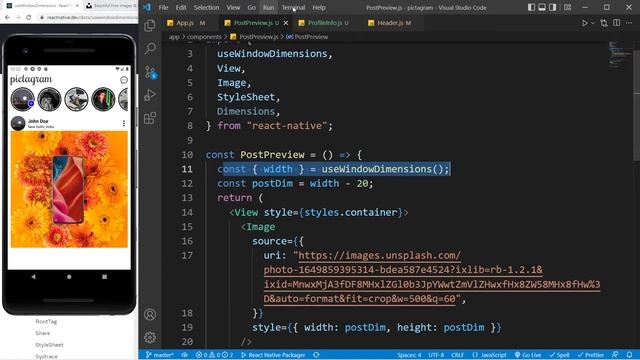
Task: Click Share link in browser docs sidebar
Action: coord(42,333)
